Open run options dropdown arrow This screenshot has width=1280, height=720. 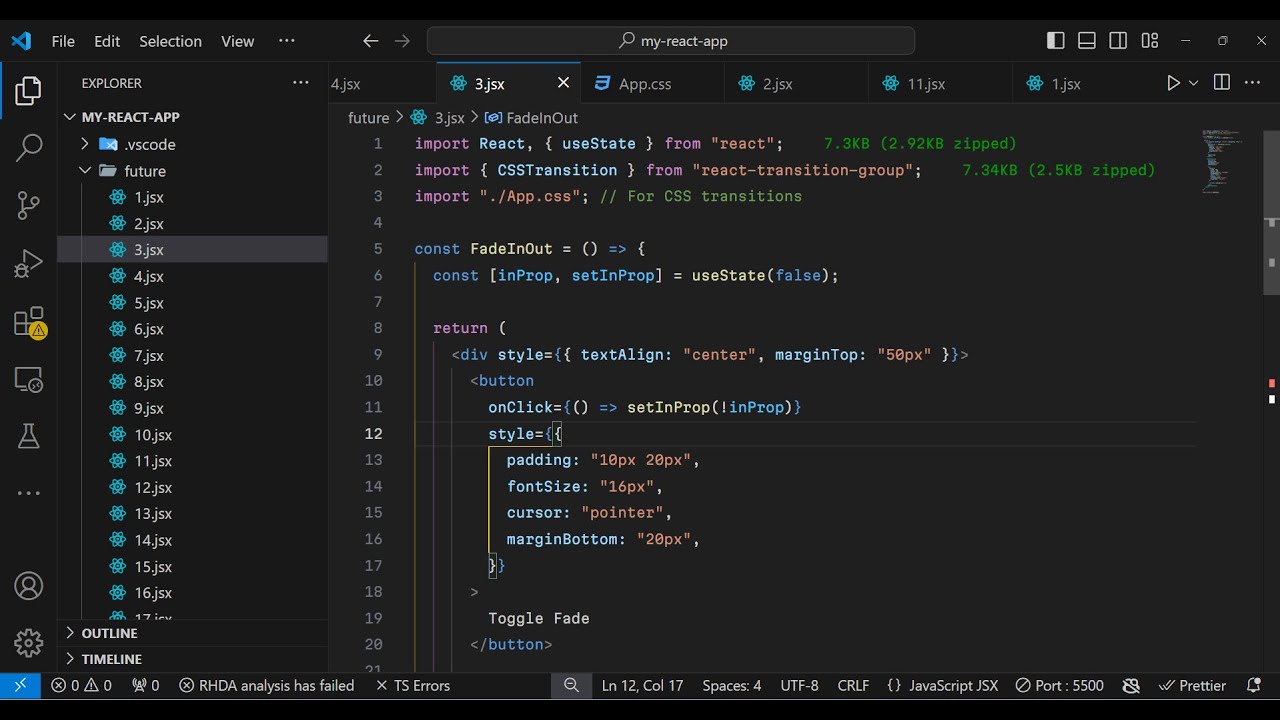tap(1193, 83)
